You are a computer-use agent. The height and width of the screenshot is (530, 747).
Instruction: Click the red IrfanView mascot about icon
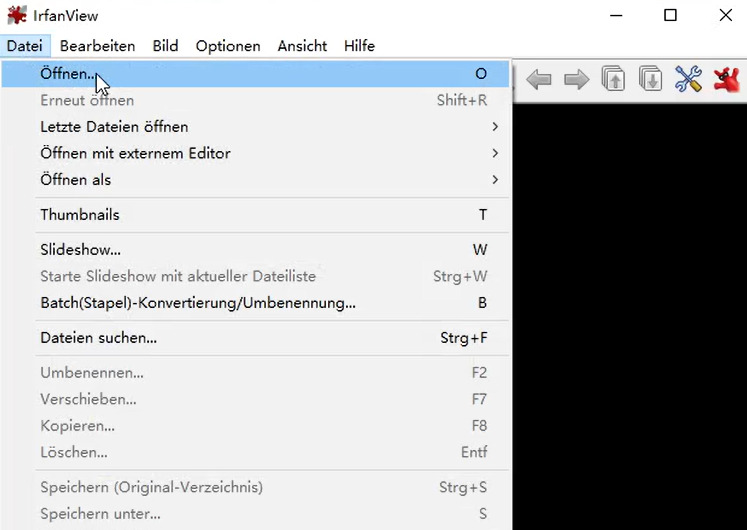[x=726, y=79]
